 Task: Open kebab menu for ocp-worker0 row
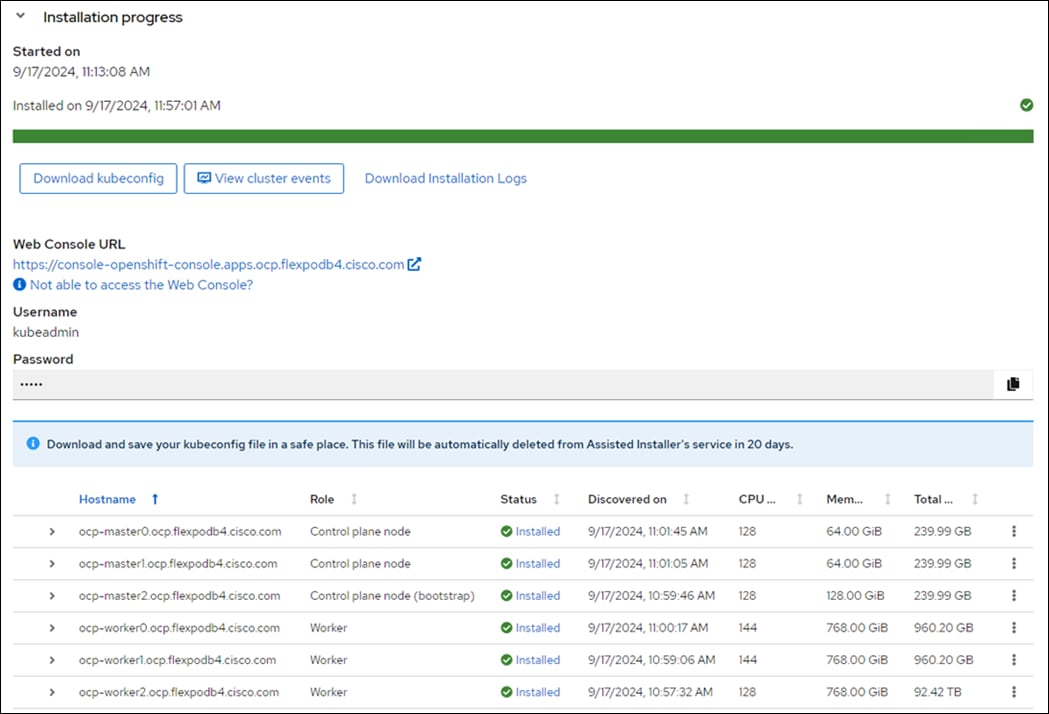1014,628
